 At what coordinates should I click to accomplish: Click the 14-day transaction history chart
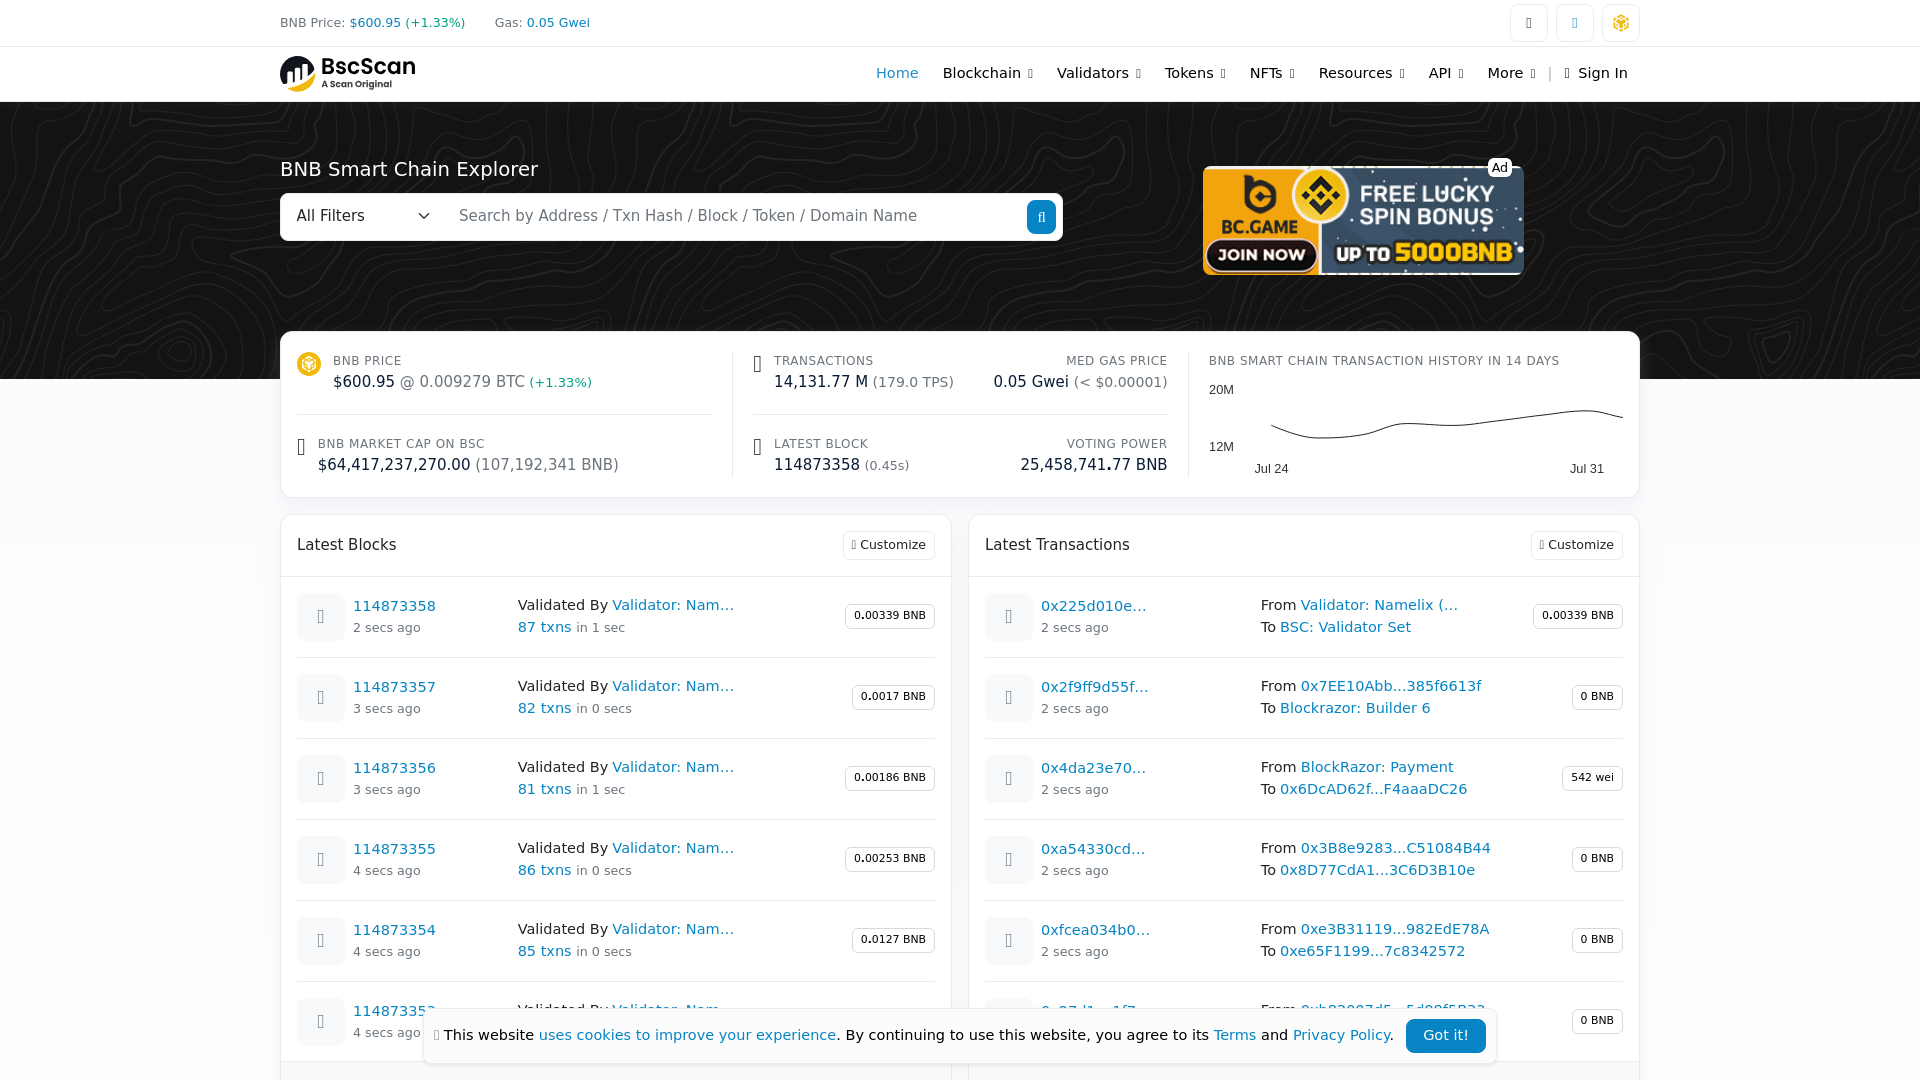coord(1415,430)
